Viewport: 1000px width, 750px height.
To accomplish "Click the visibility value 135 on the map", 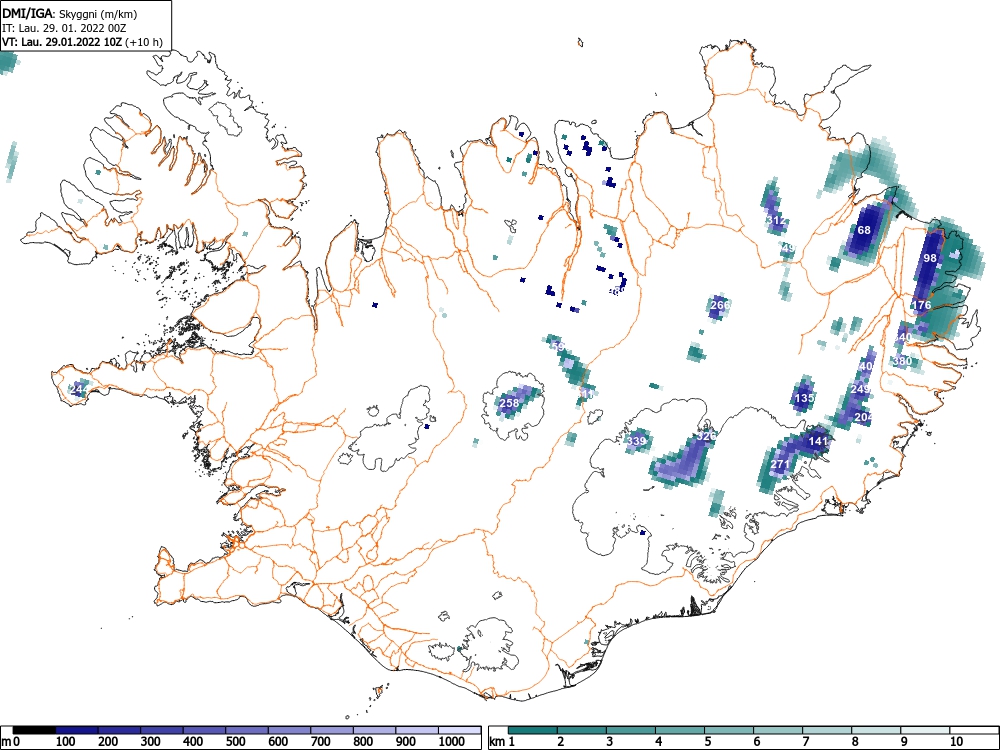I will click(x=804, y=398).
